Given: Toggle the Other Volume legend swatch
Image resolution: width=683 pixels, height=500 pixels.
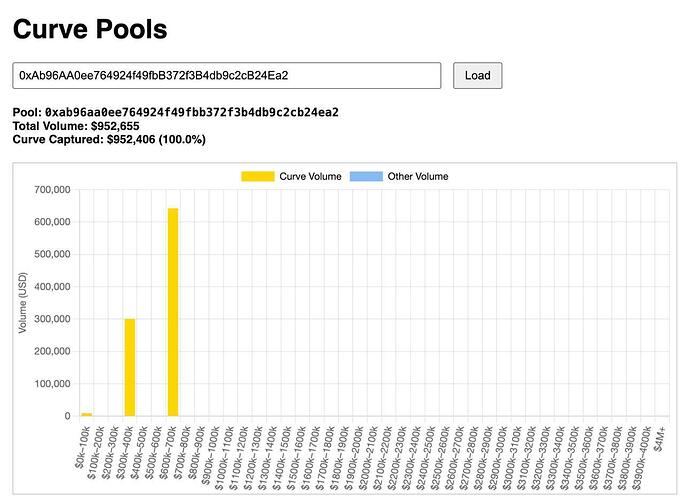Looking at the screenshot, I should coord(366,176).
